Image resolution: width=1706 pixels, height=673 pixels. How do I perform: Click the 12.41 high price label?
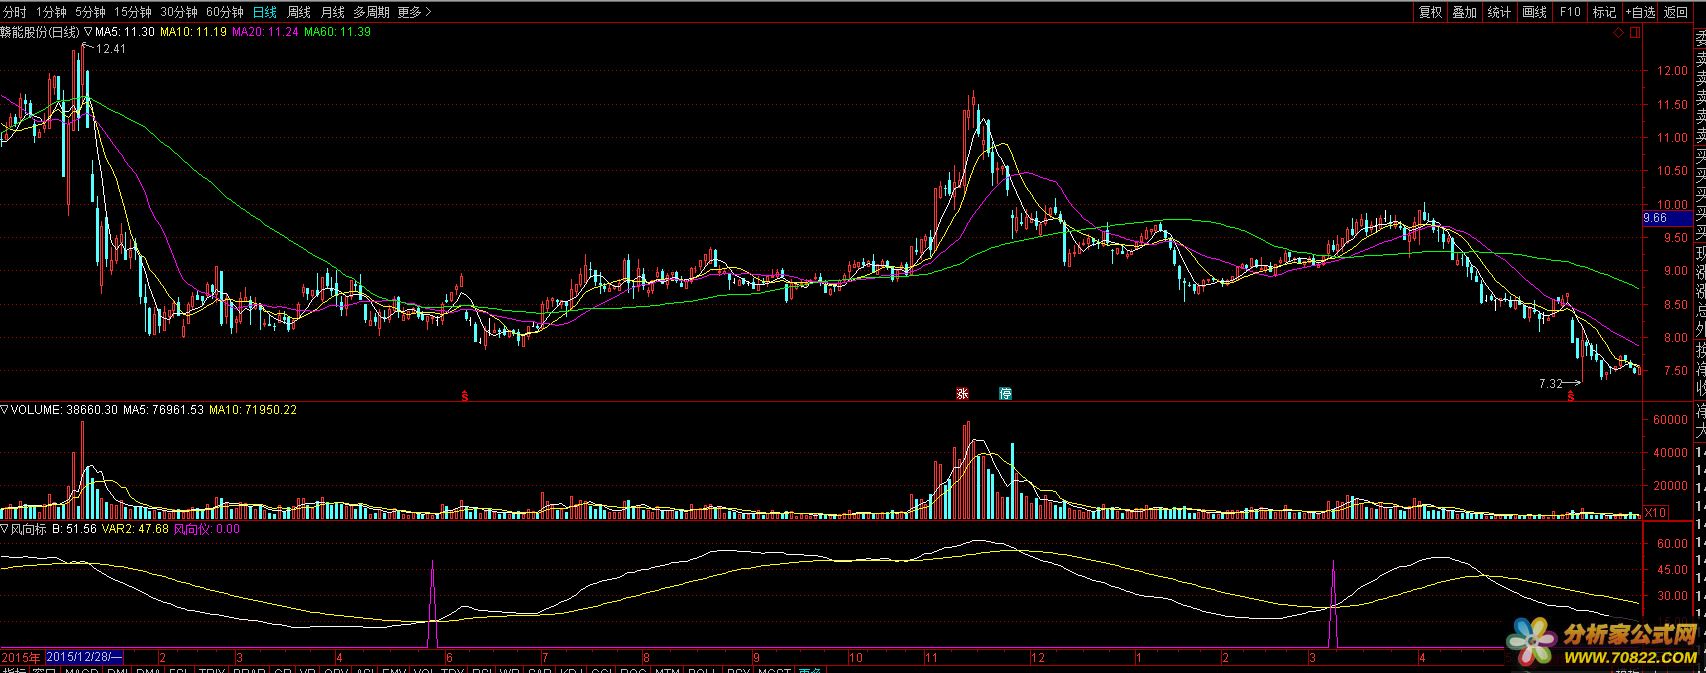[111, 48]
